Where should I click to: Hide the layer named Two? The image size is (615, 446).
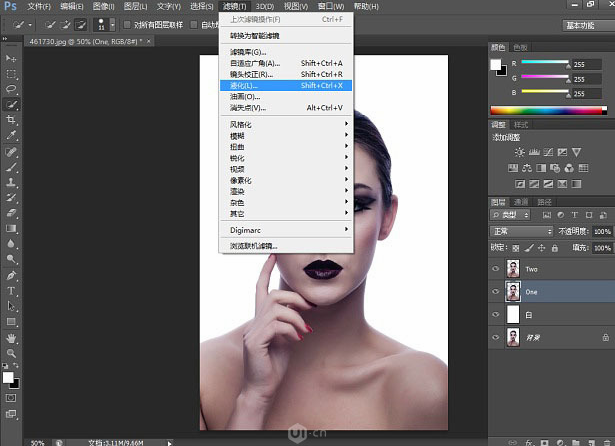496,267
